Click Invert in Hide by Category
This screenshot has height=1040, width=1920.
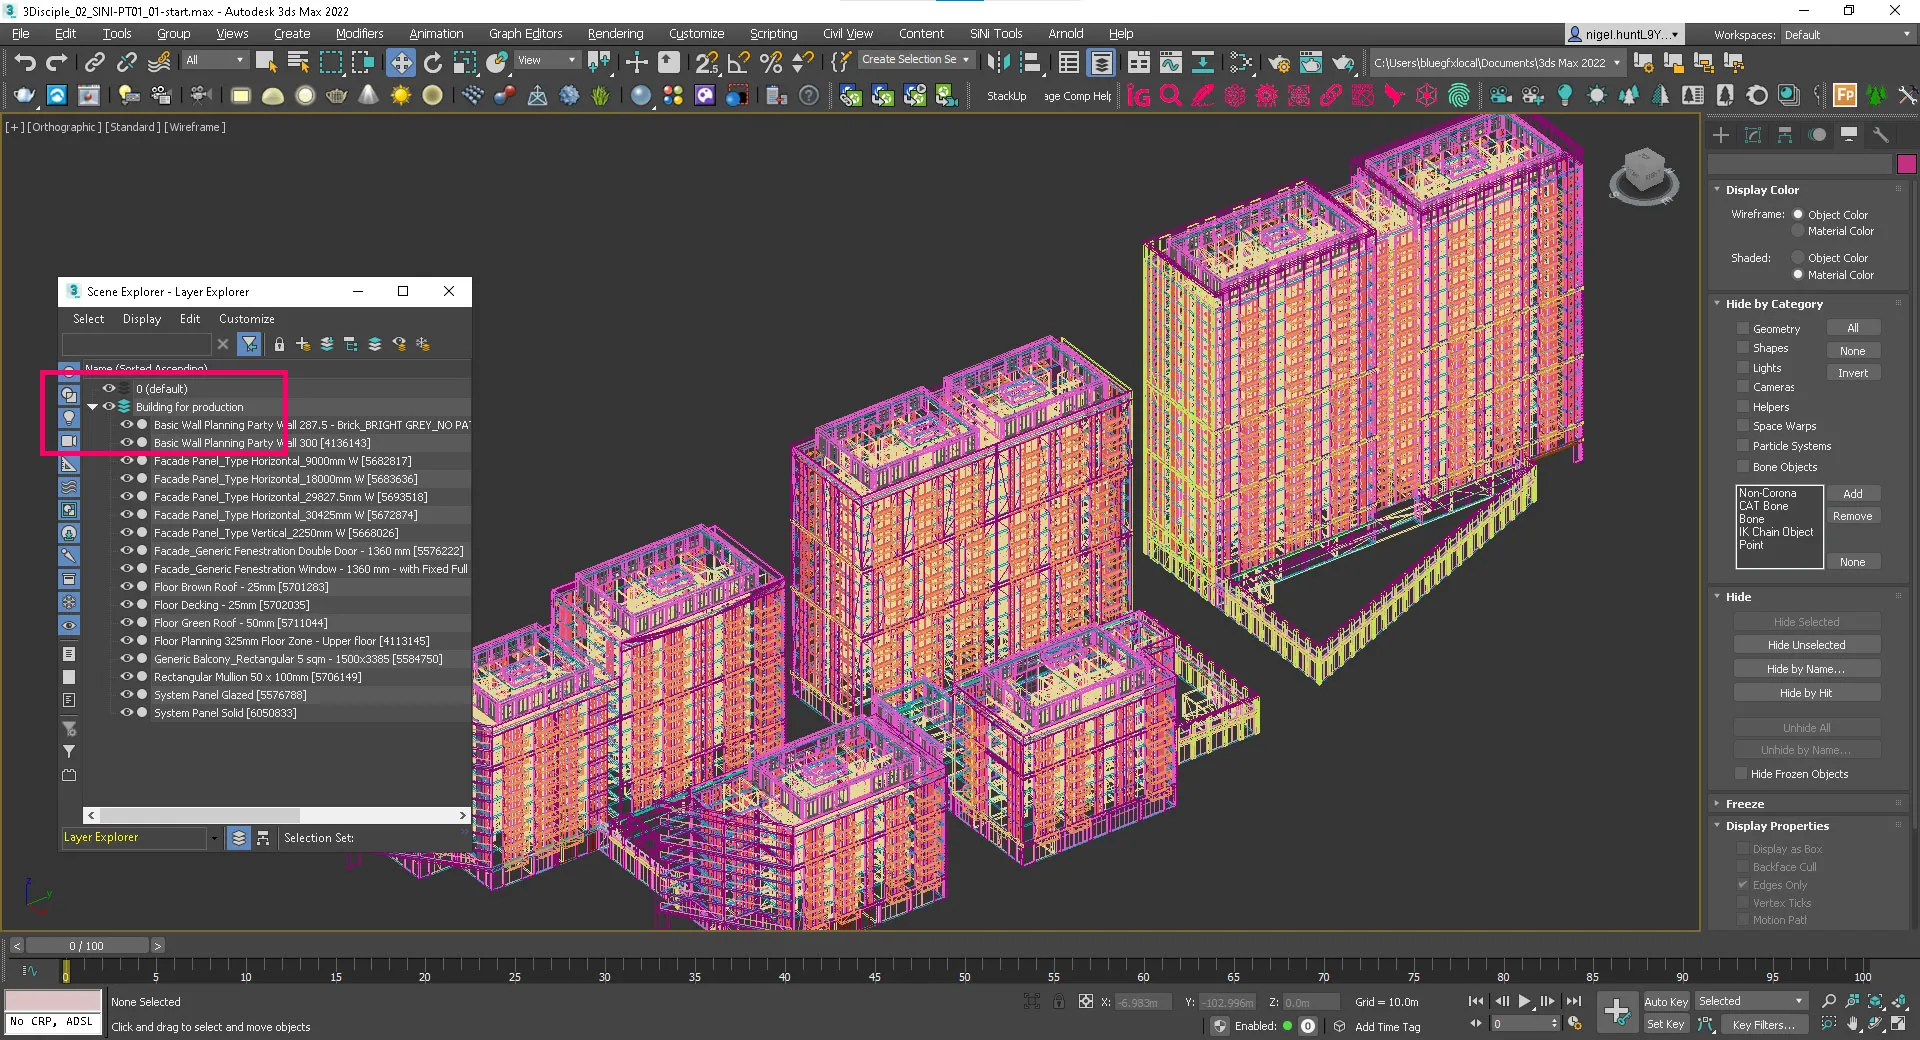[x=1852, y=373]
